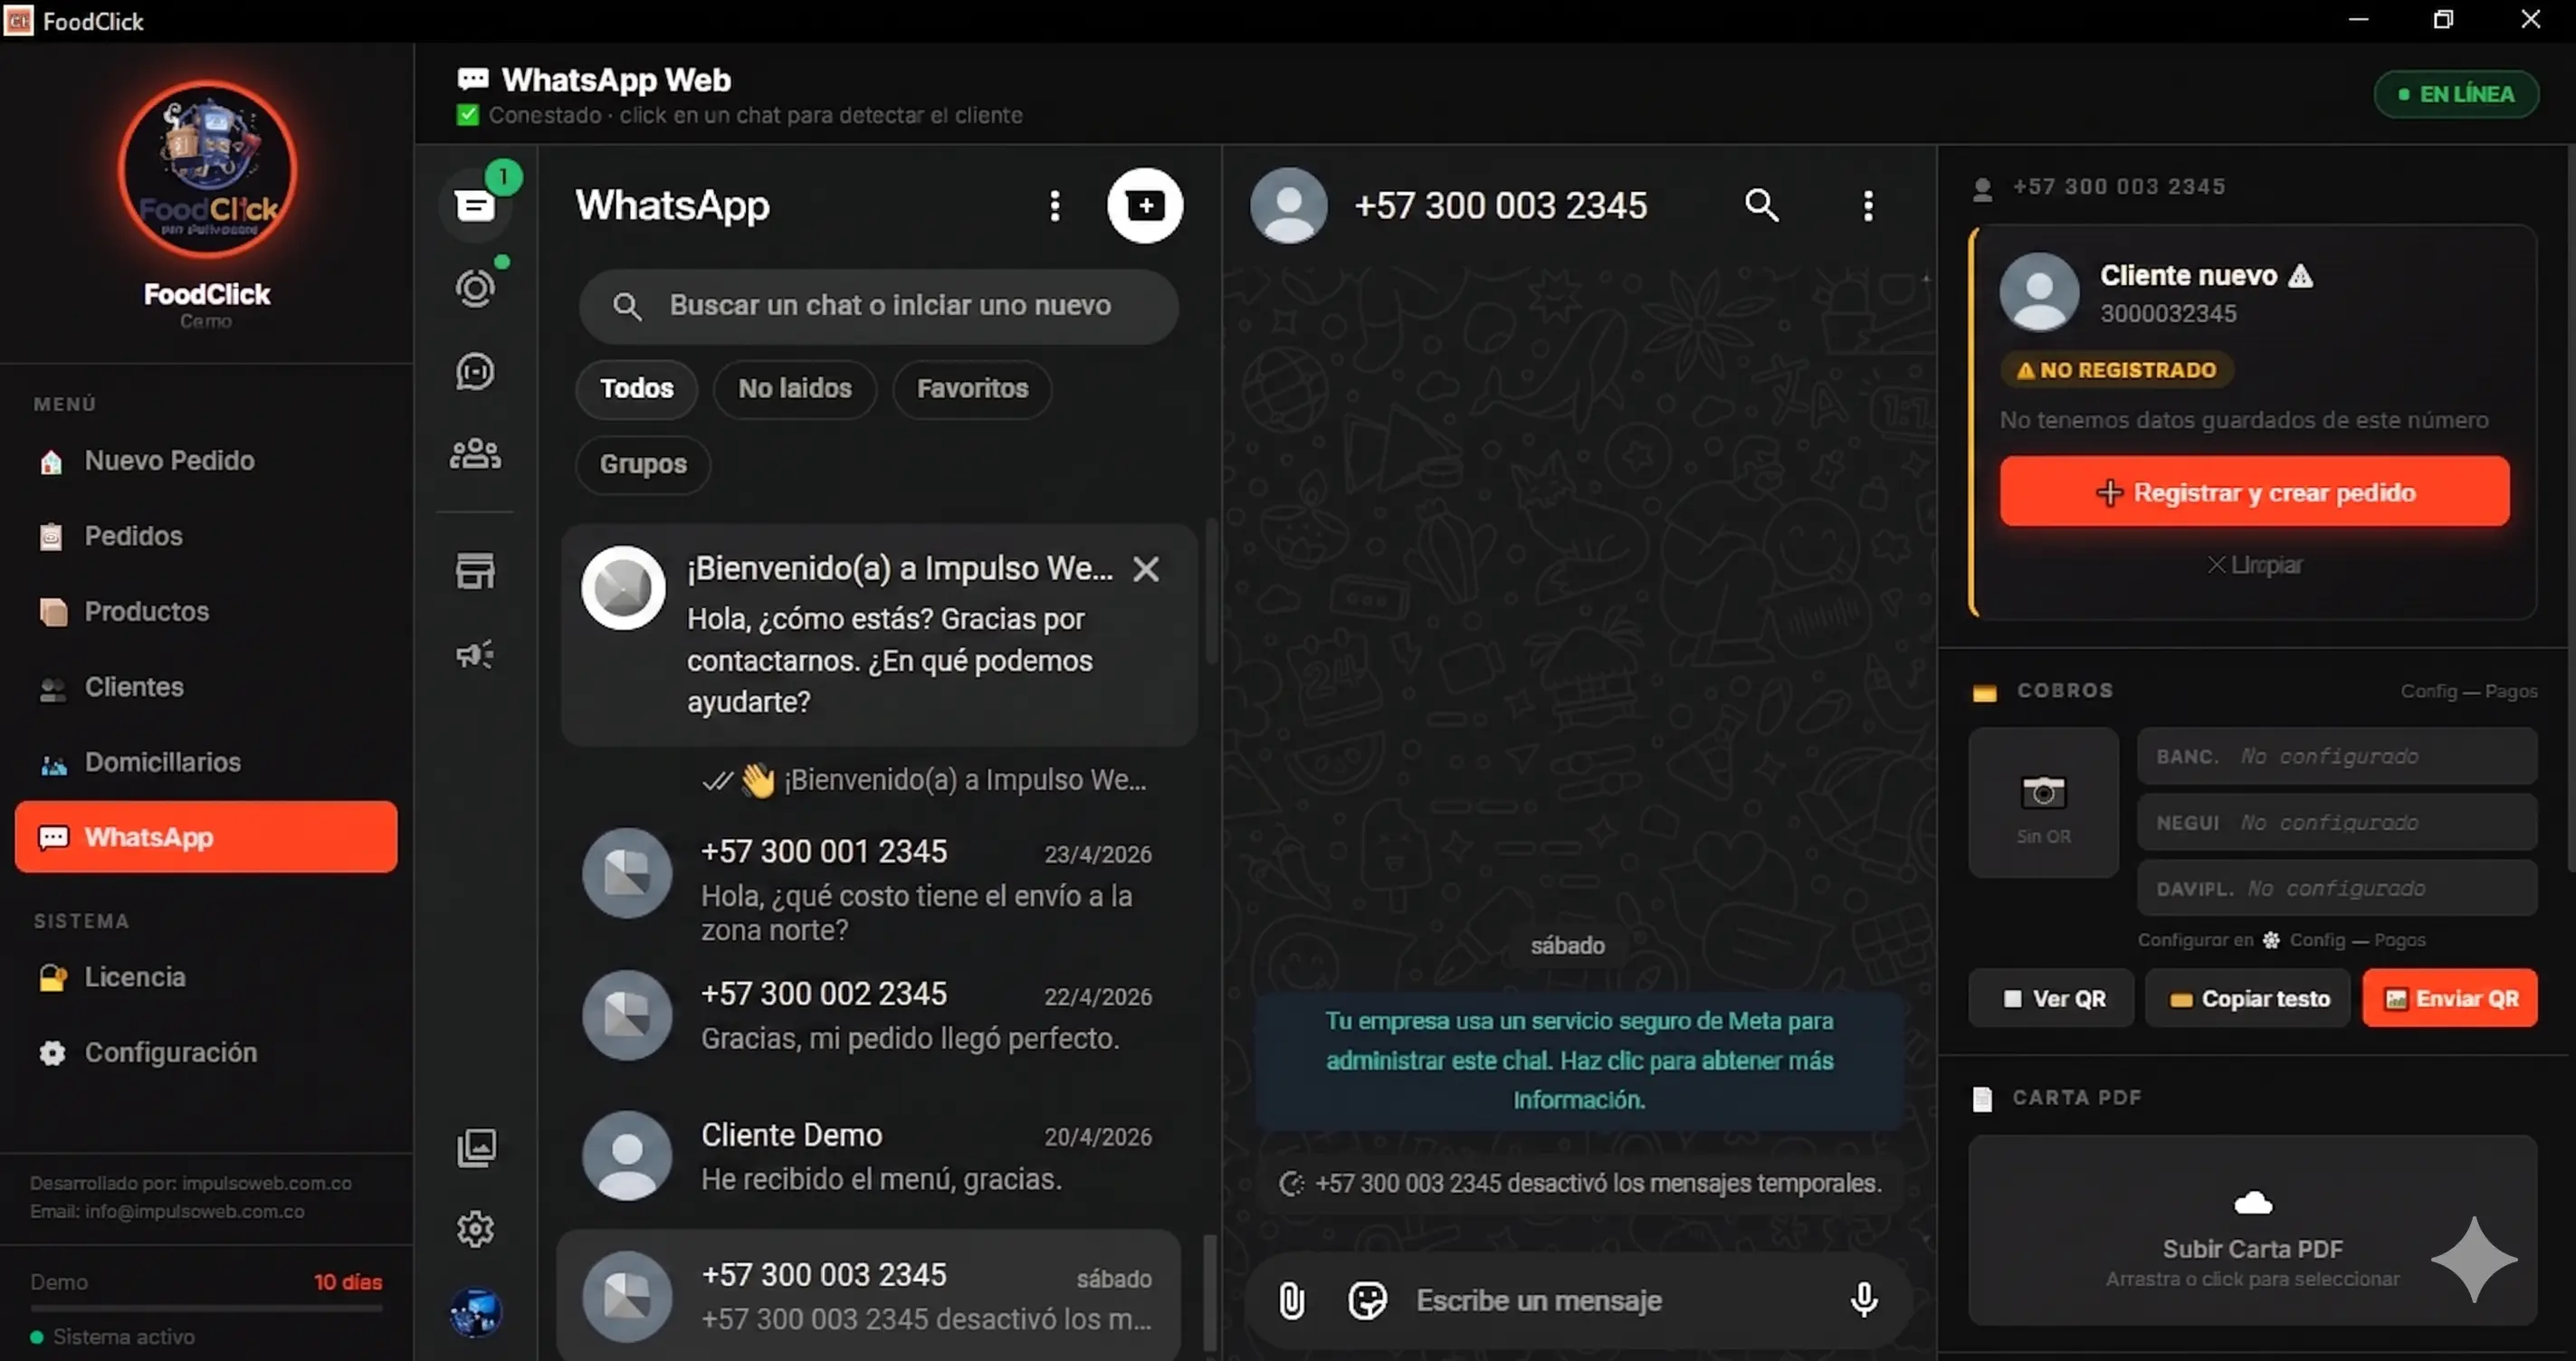Click the Meta secure service info message

pyautogui.click(x=1579, y=1060)
